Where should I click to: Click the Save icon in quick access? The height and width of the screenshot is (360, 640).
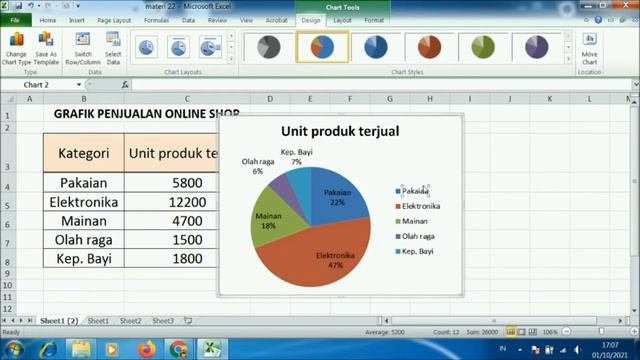19,6
